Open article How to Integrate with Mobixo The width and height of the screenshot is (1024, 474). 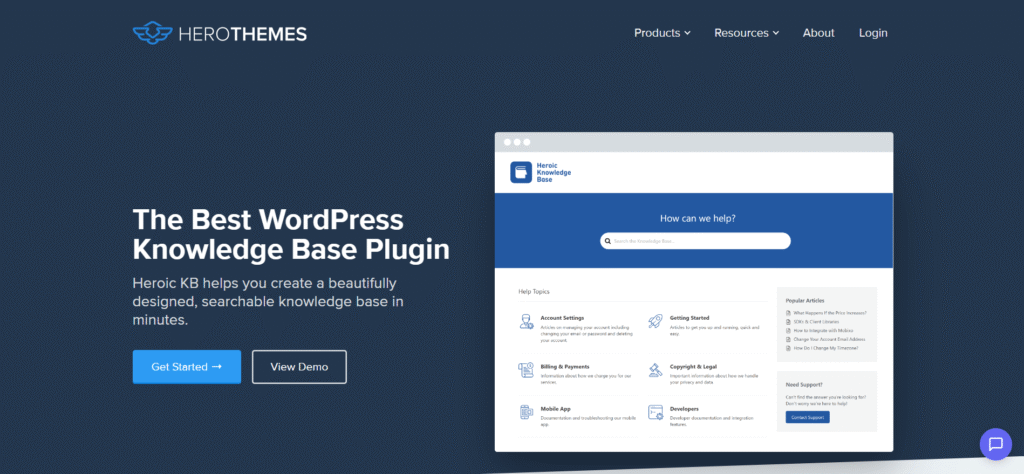tap(822, 330)
